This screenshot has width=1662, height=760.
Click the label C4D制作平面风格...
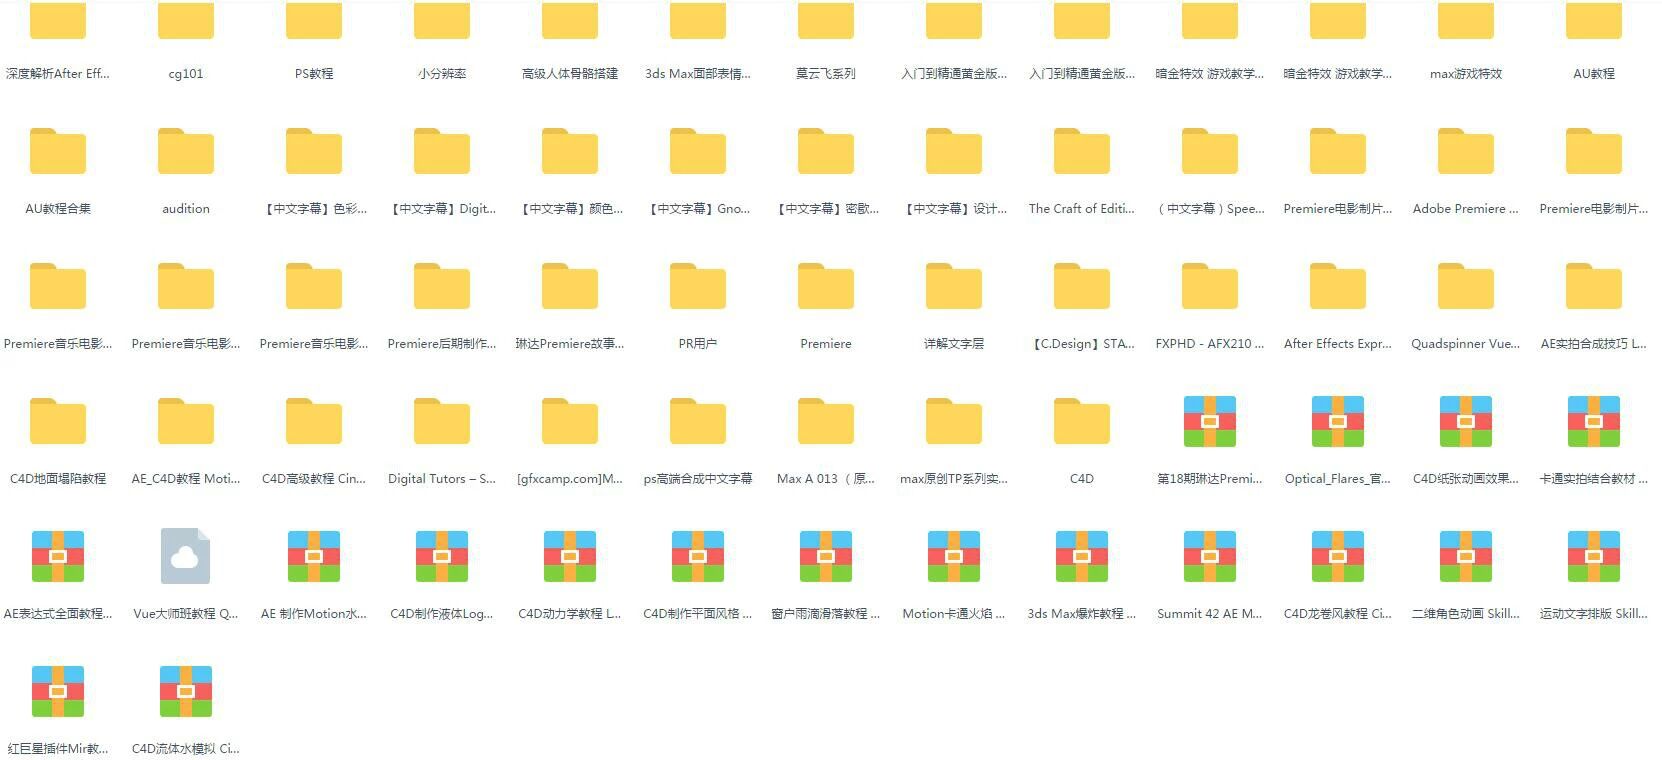point(698,613)
